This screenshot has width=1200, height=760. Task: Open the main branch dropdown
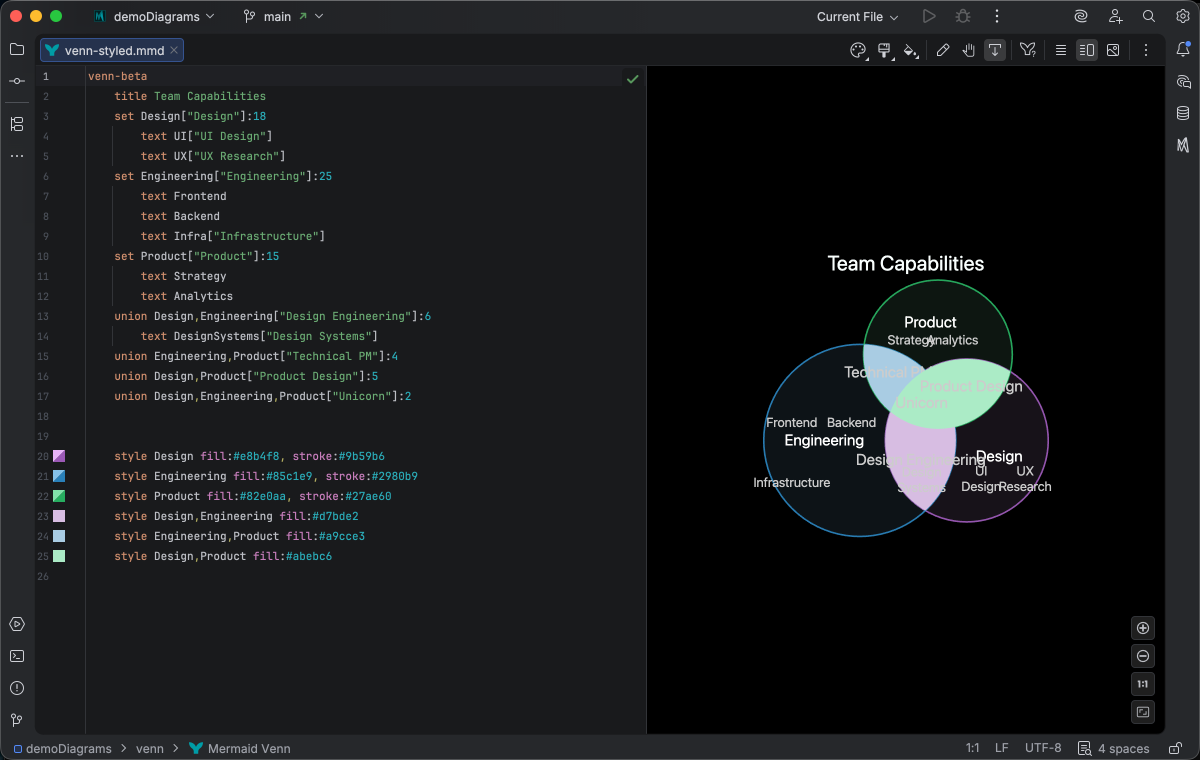(284, 16)
